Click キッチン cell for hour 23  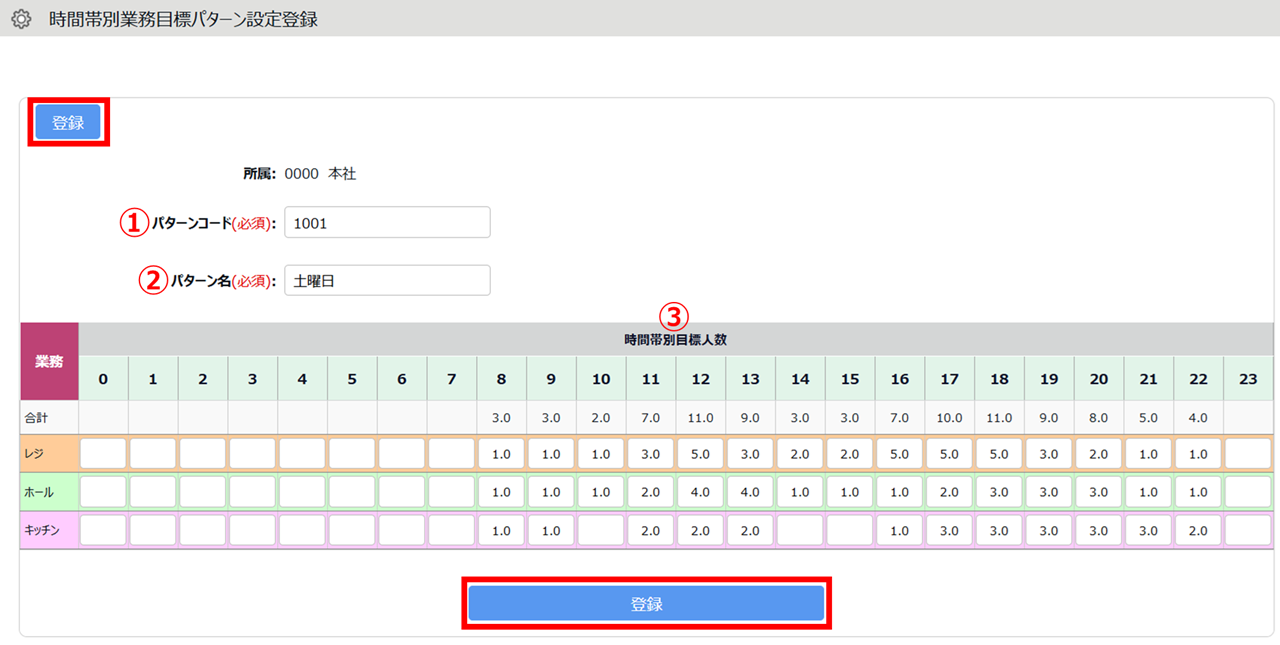pos(1248,531)
